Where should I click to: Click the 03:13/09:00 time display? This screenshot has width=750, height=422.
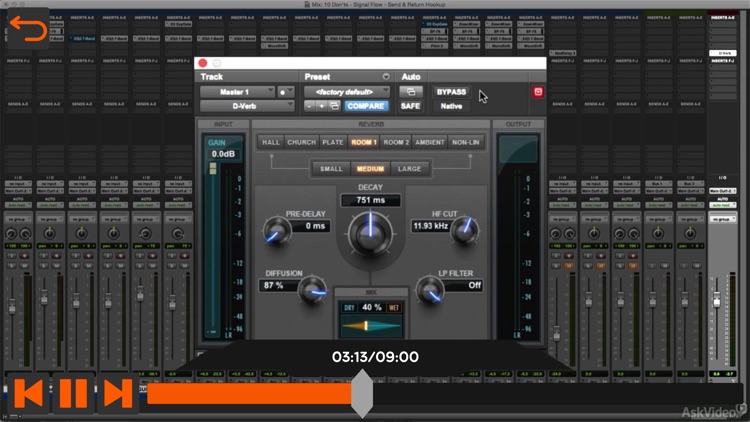[x=375, y=357]
